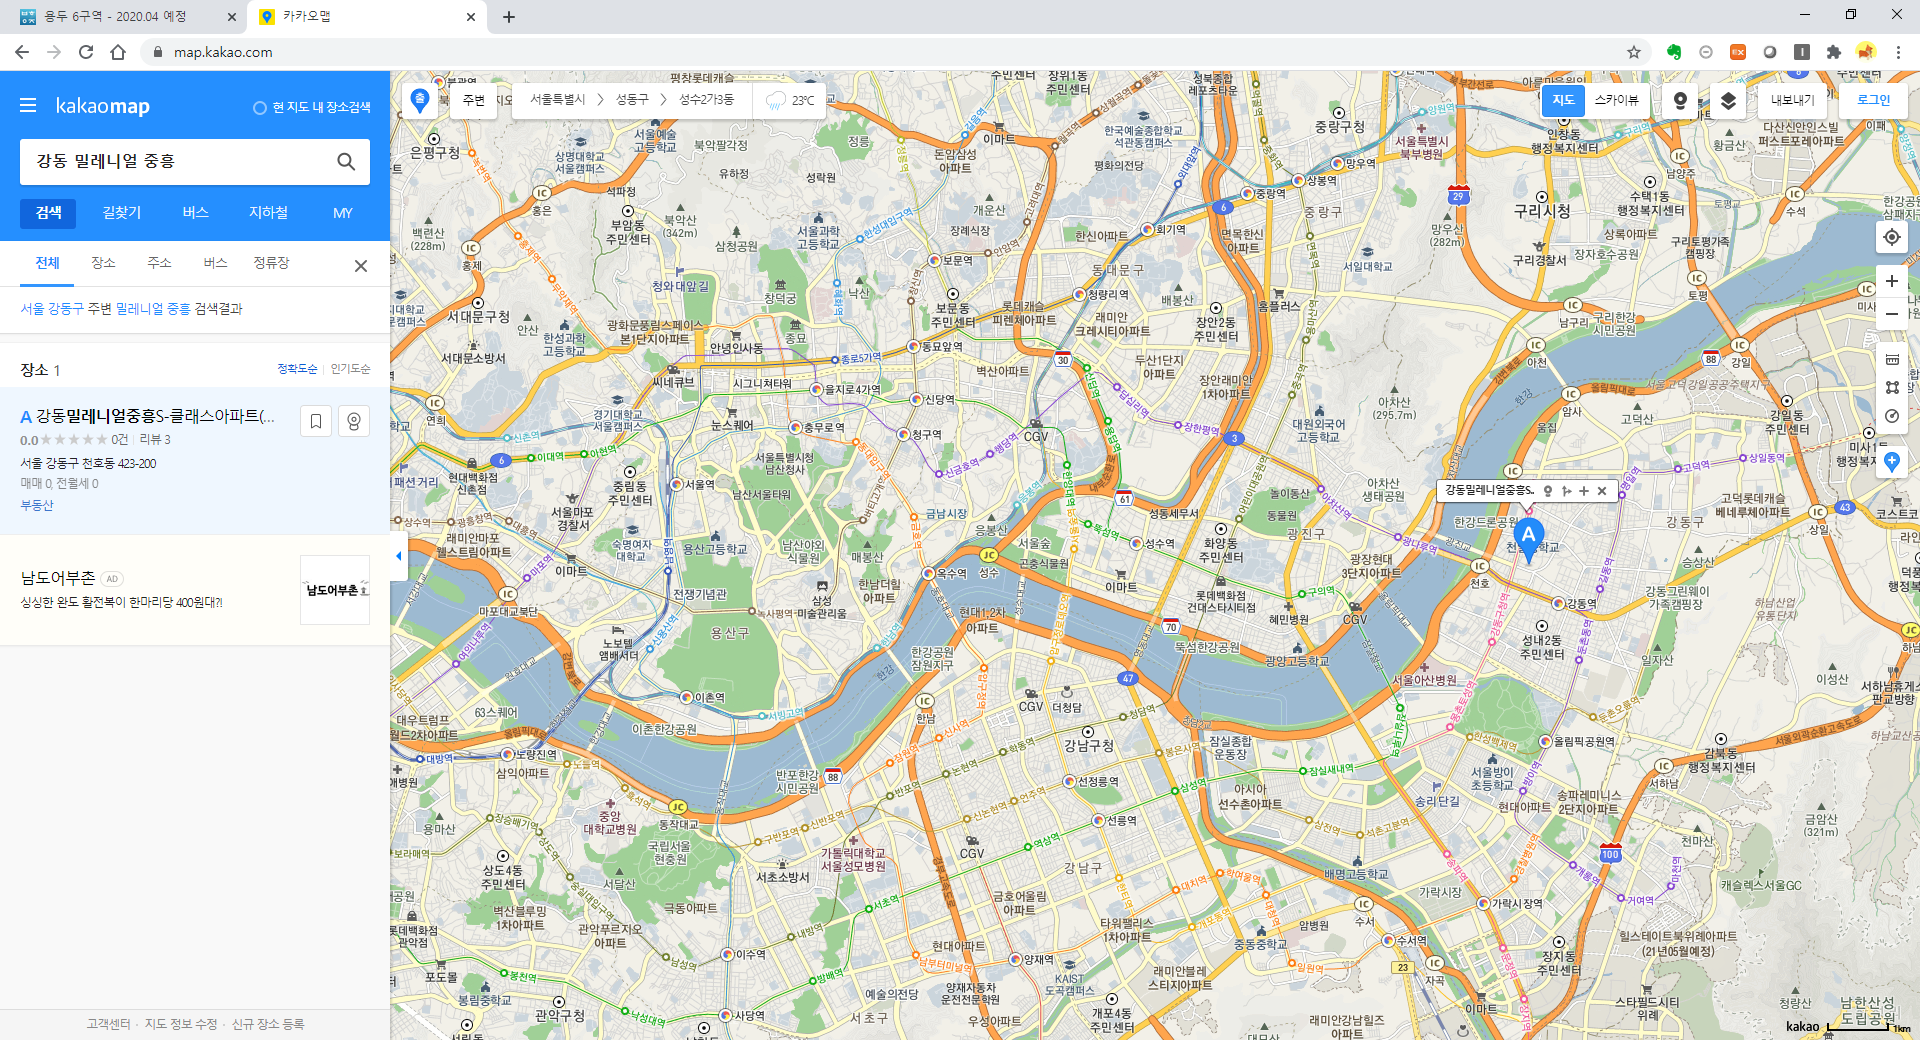Open the 강동밀레니얼중흥S-클래스아파트 result title
1920x1040 pixels.
coord(155,416)
